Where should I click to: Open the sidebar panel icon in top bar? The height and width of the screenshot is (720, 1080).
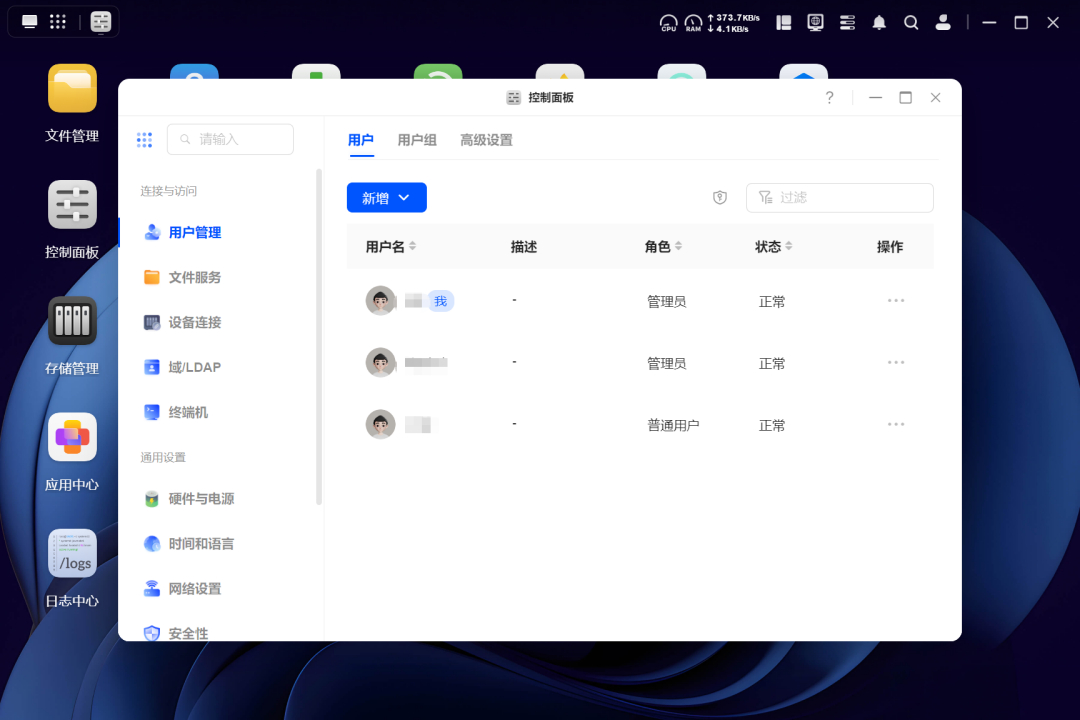point(784,23)
